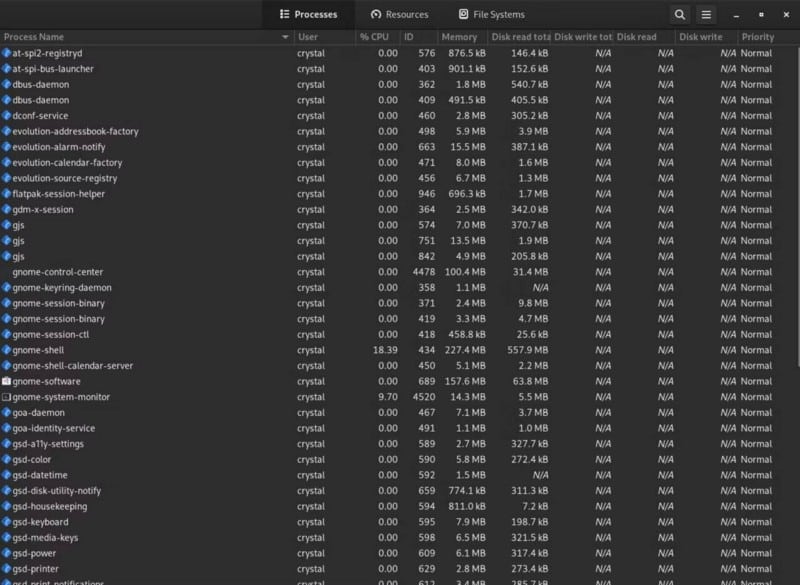Open the hamburger menu in the header bar
Screen dimensions: 800x585
(x=706, y=14)
